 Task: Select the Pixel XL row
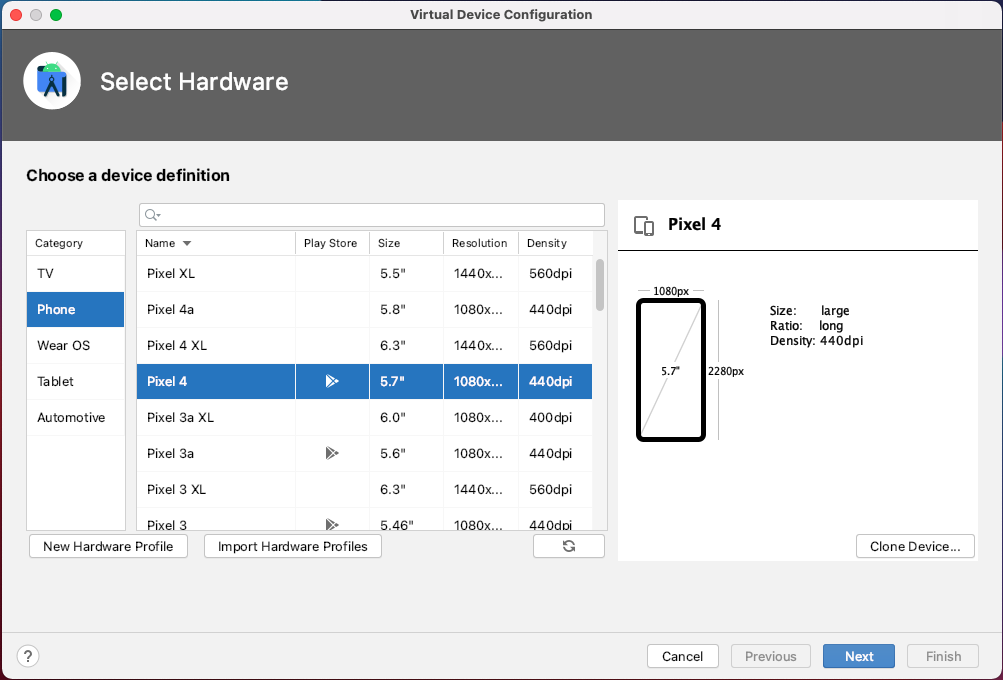[365, 273]
